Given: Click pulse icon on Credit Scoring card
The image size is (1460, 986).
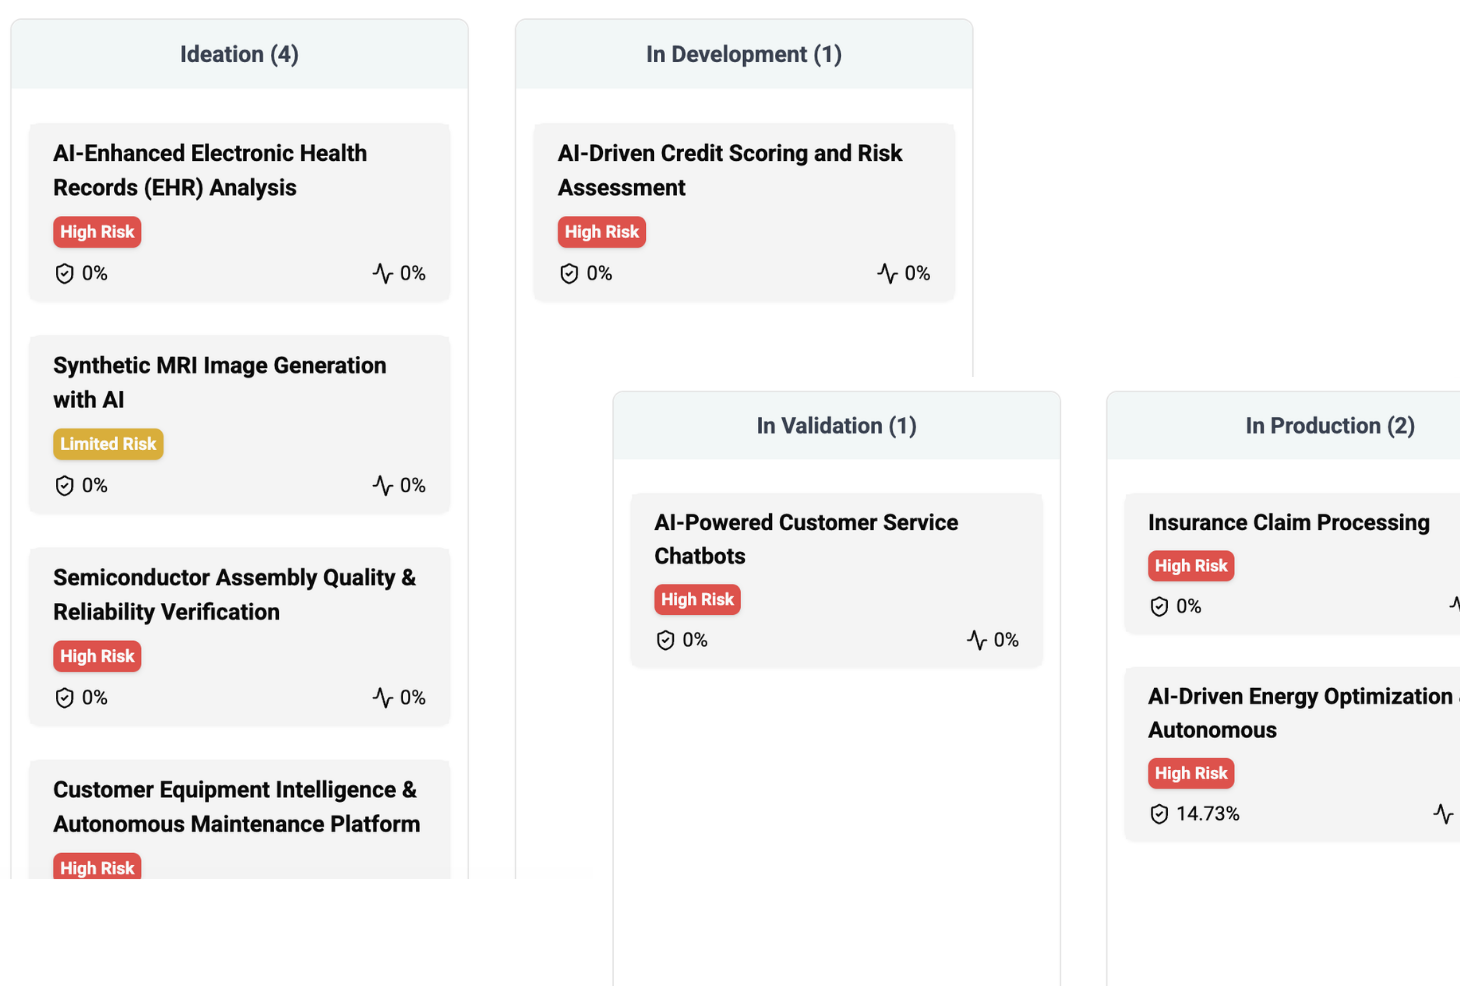Looking at the screenshot, I should [x=888, y=274].
